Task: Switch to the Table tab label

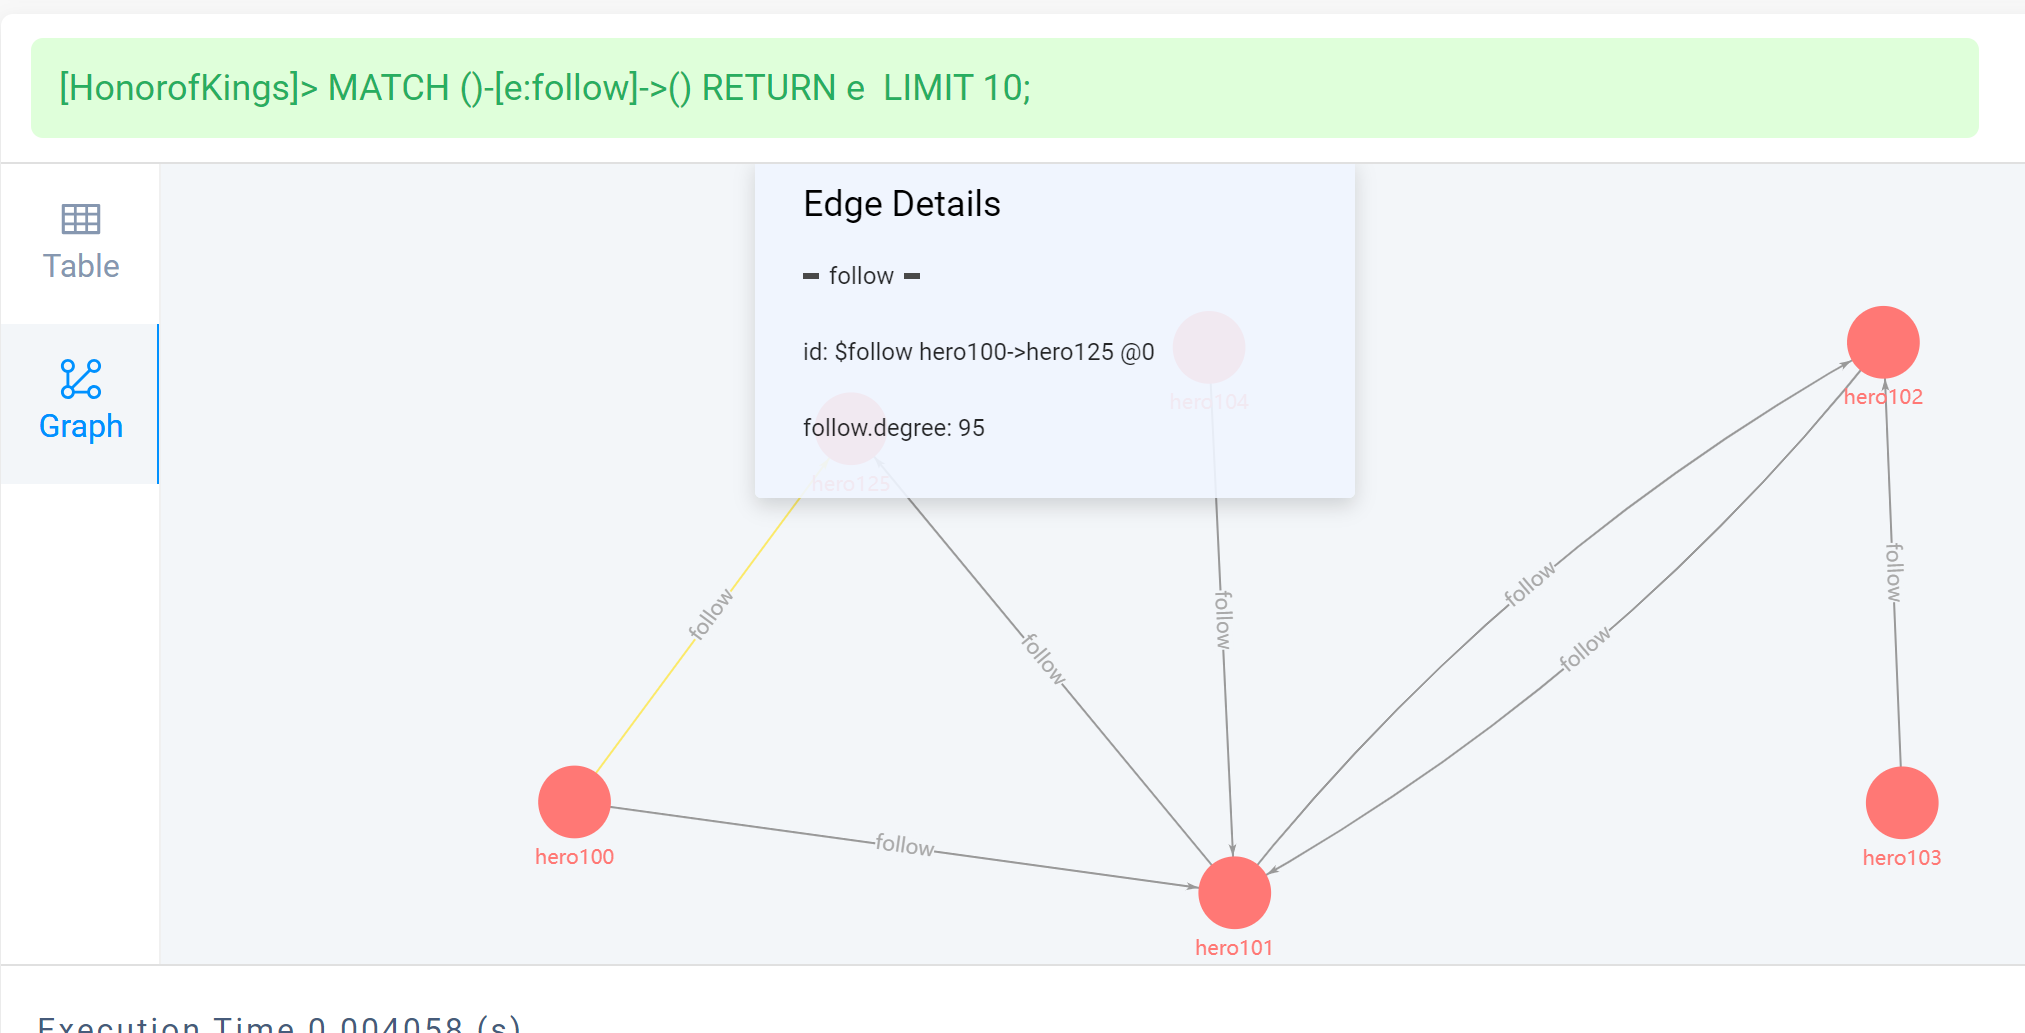Action: [81, 266]
